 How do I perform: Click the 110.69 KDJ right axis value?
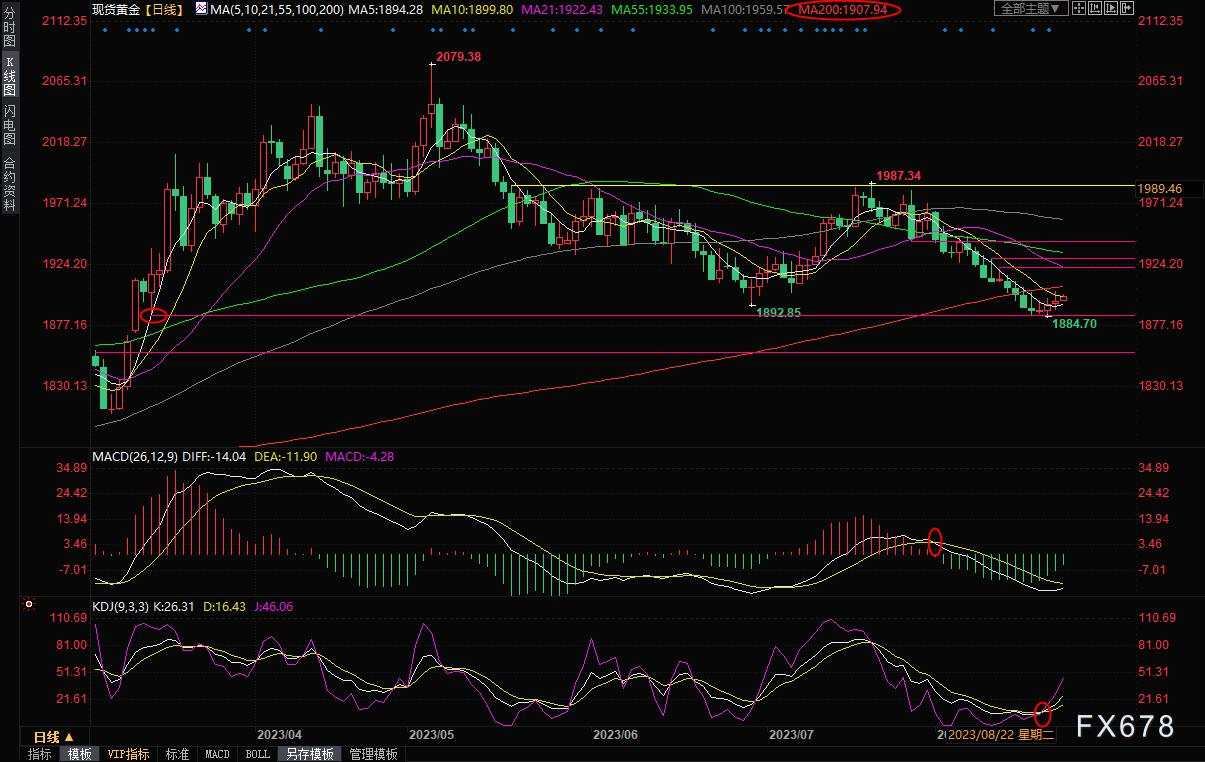point(1157,618)
